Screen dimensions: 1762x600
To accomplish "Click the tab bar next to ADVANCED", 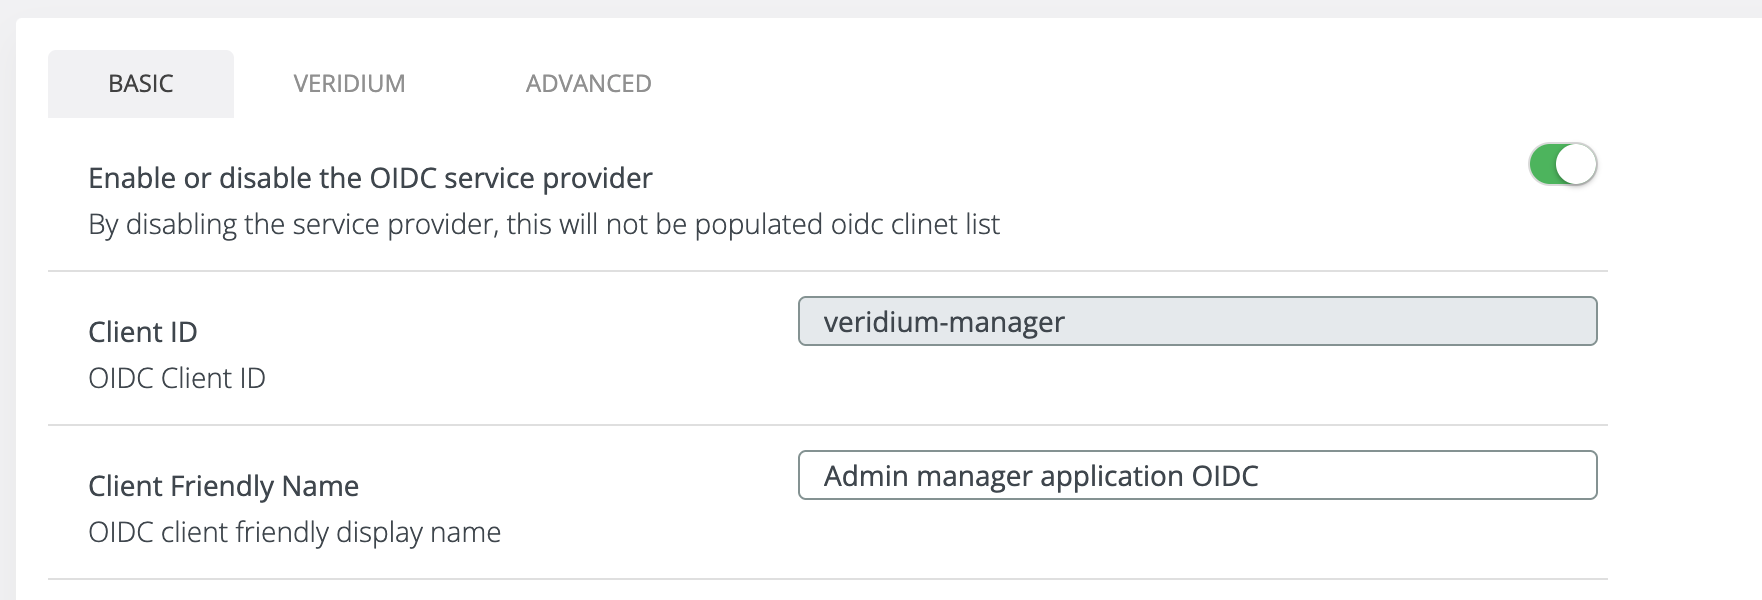I will click(900, 84).
